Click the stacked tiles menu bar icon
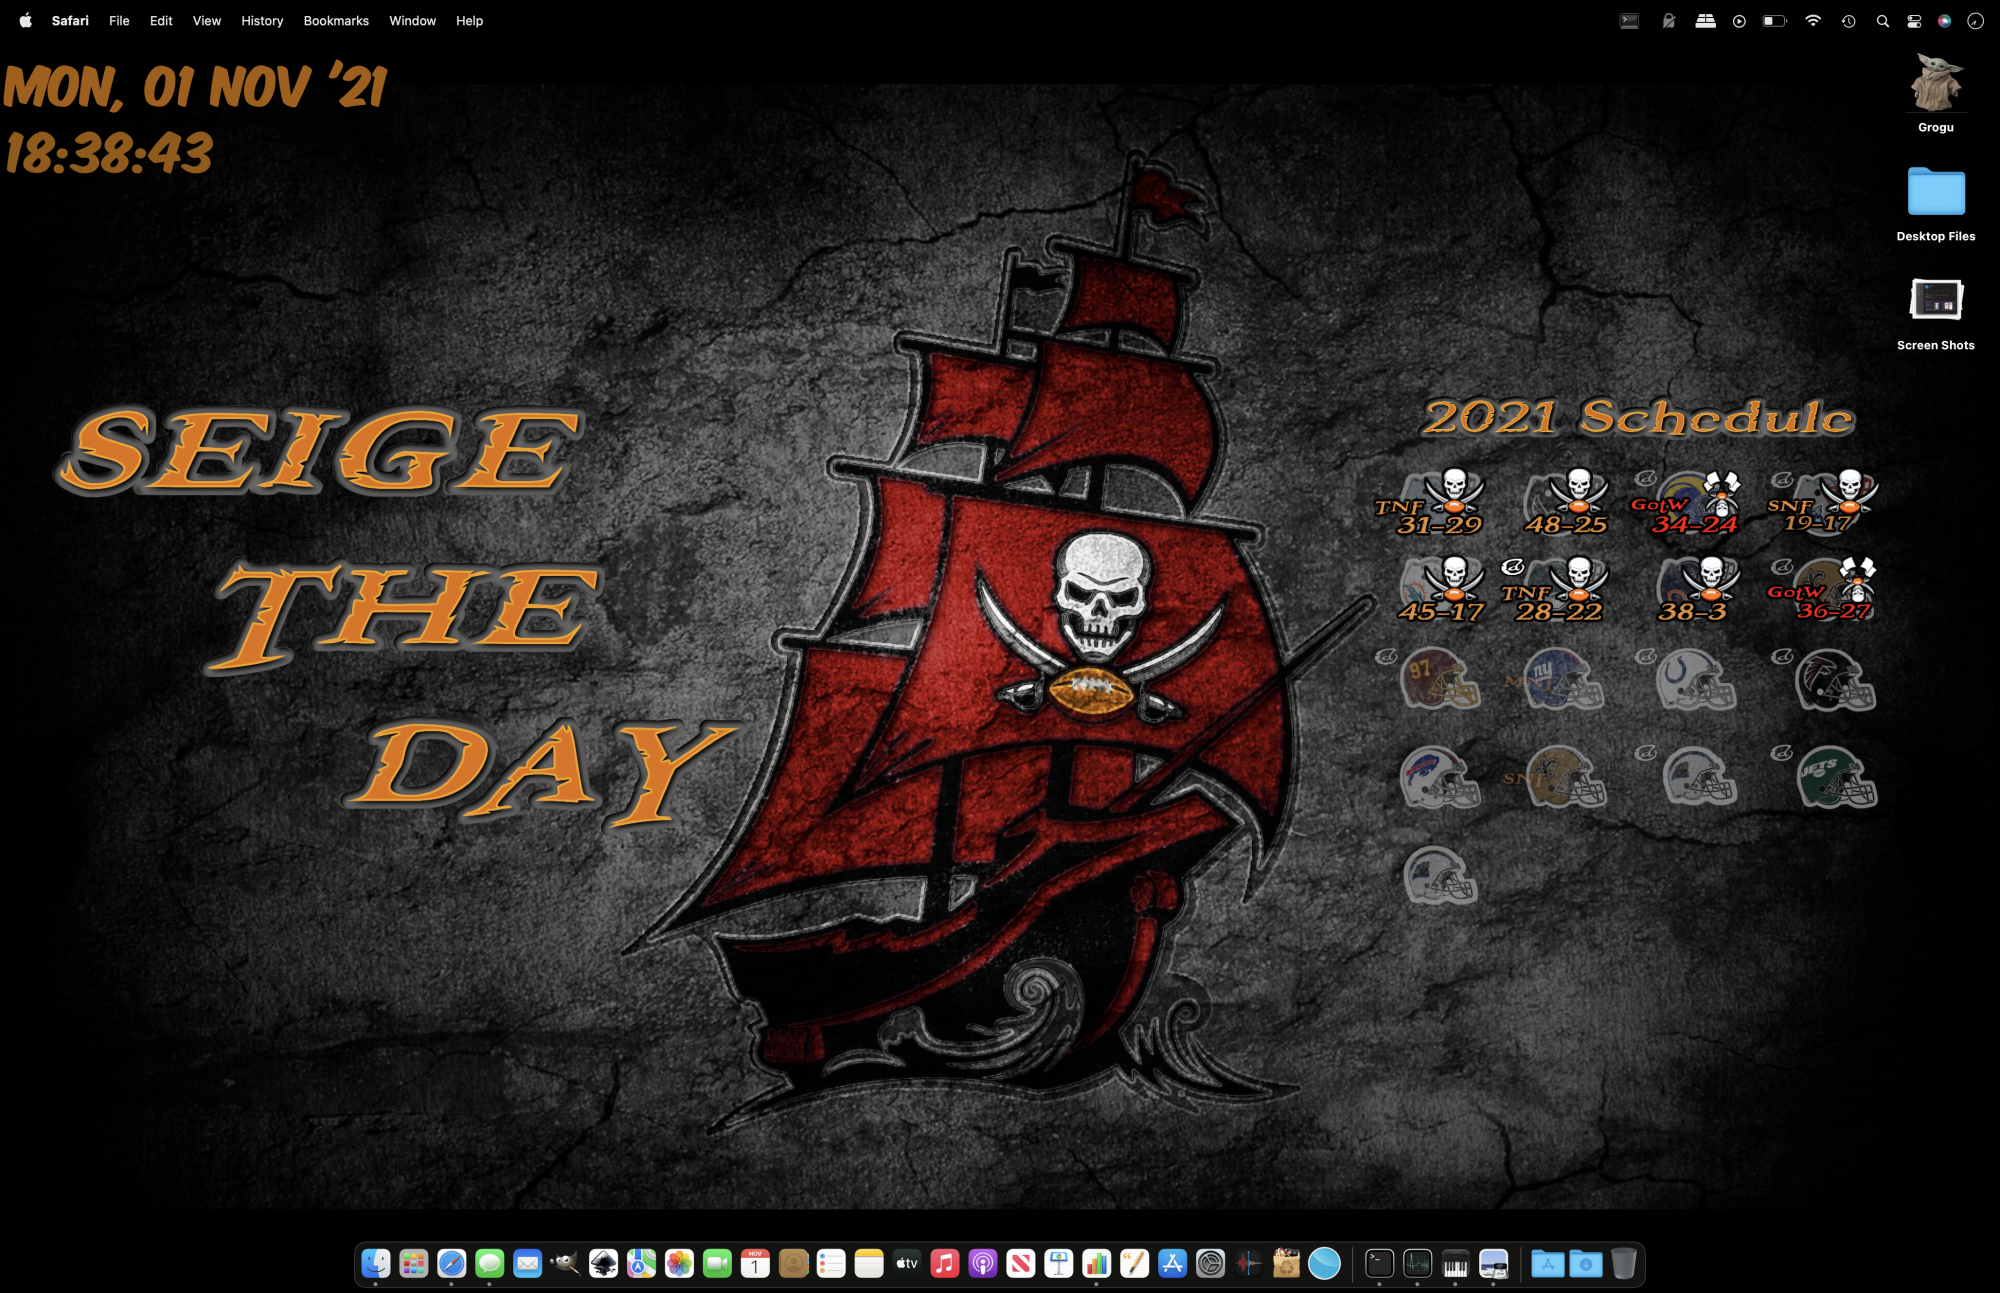The image size is (2000, 1293). pyautogui.click(x=1705, y=20)
